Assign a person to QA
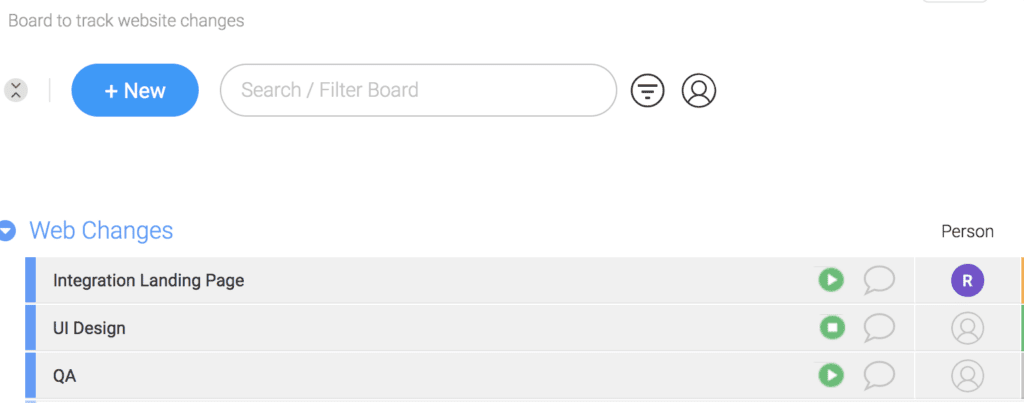 (x=967, y=375)
